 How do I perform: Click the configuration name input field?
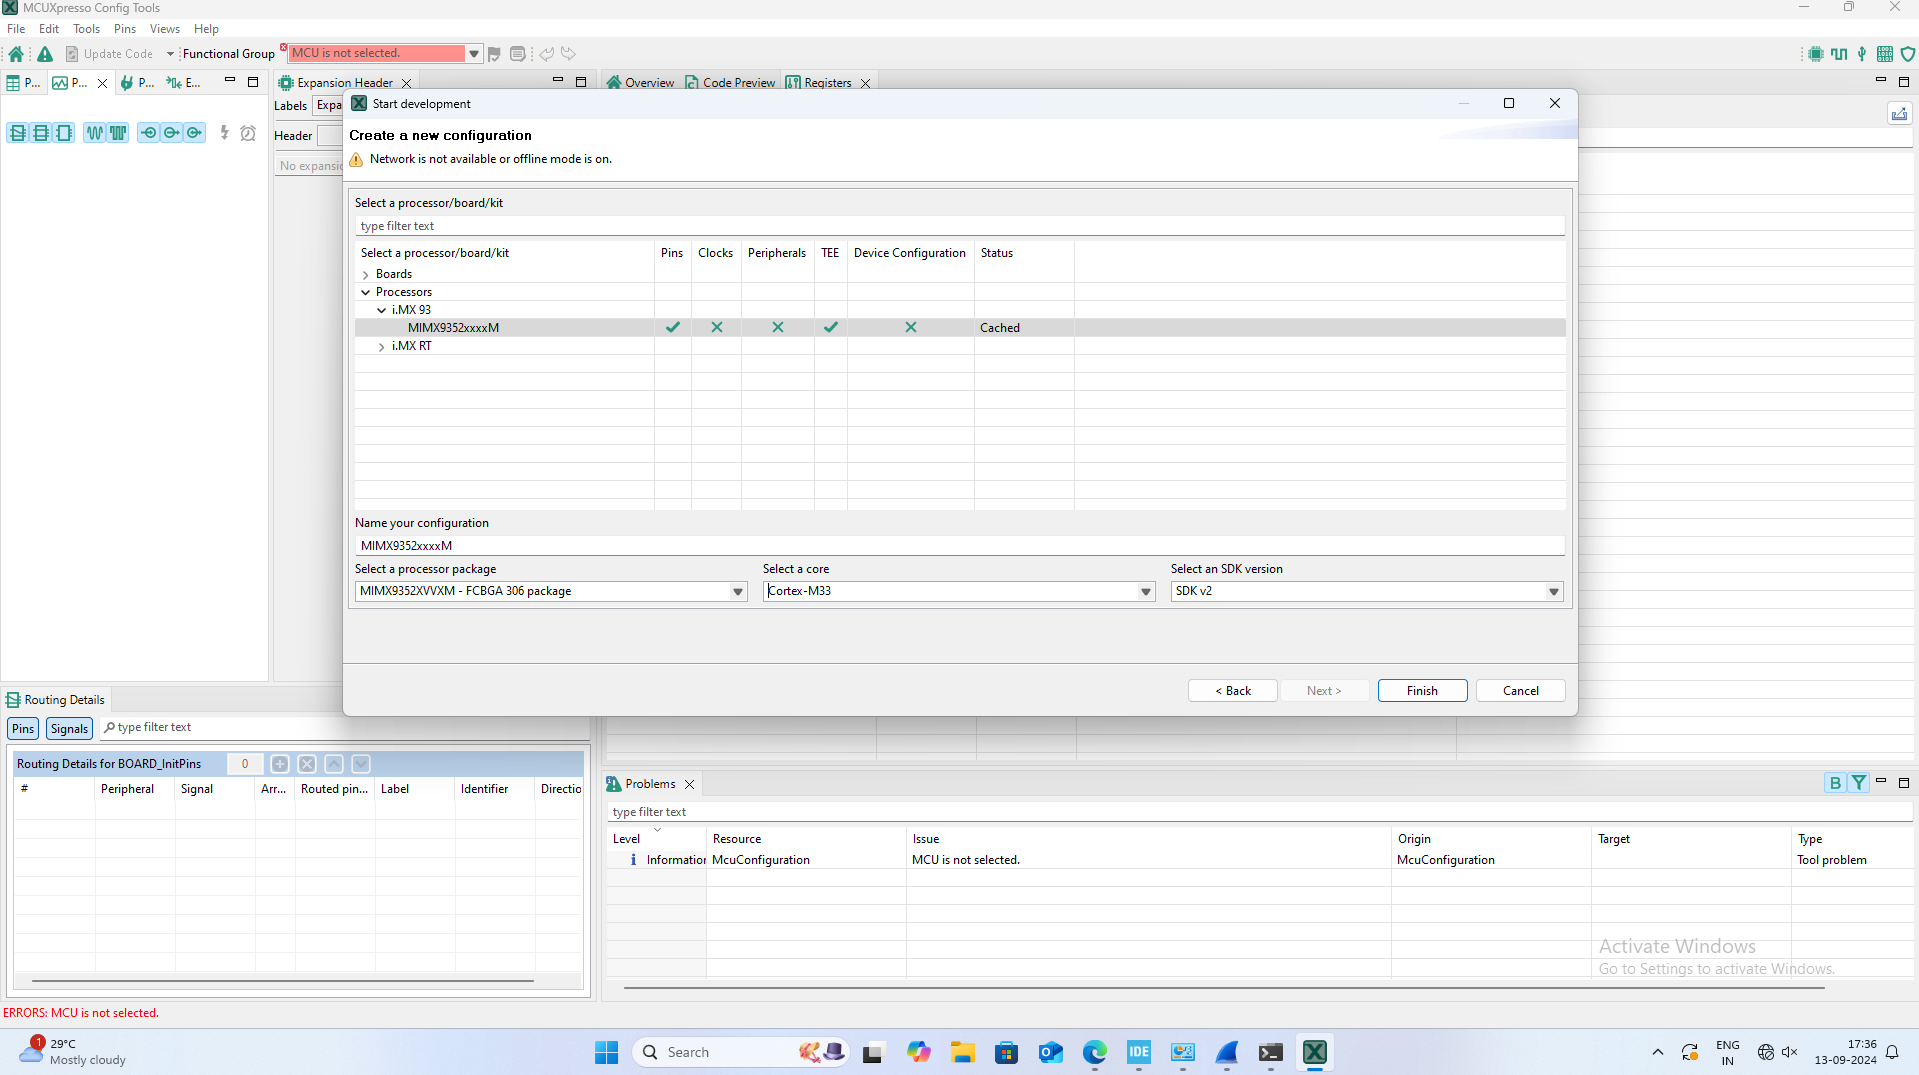[x=960, y=546]
